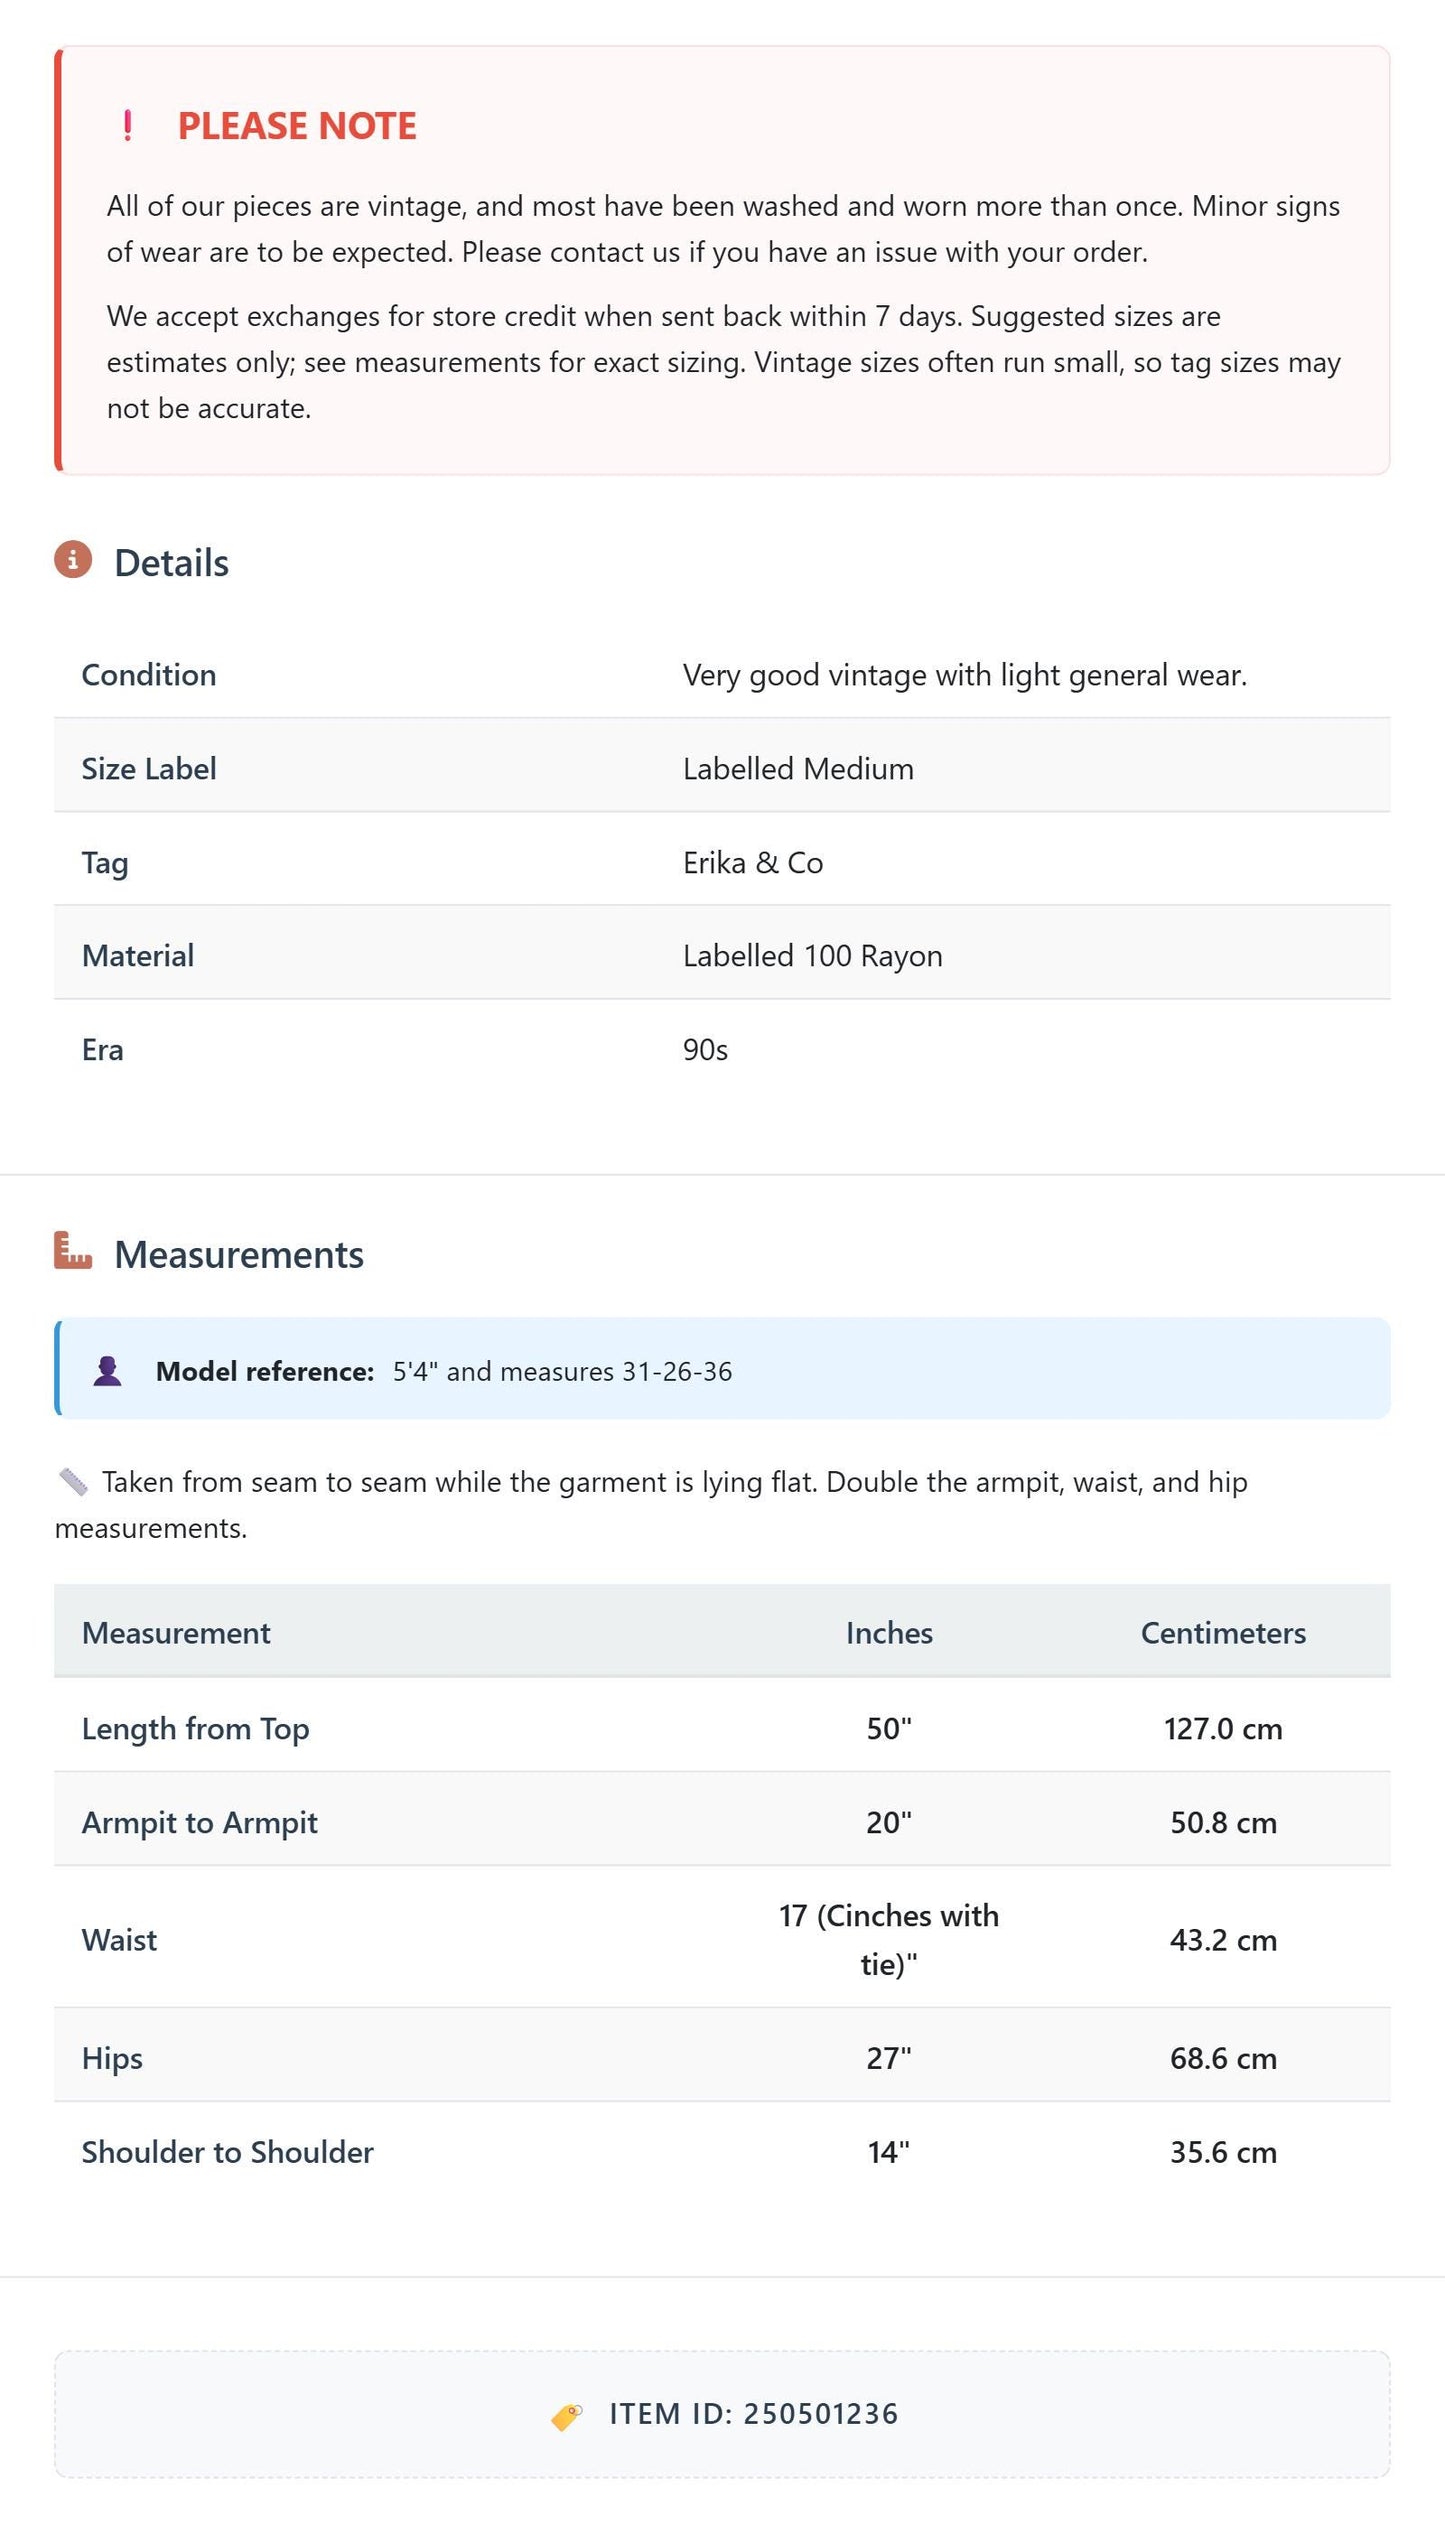The image size is (1445, 2525).
Task: Click the Hips 68.6 cm value
Action: 1223,2058
